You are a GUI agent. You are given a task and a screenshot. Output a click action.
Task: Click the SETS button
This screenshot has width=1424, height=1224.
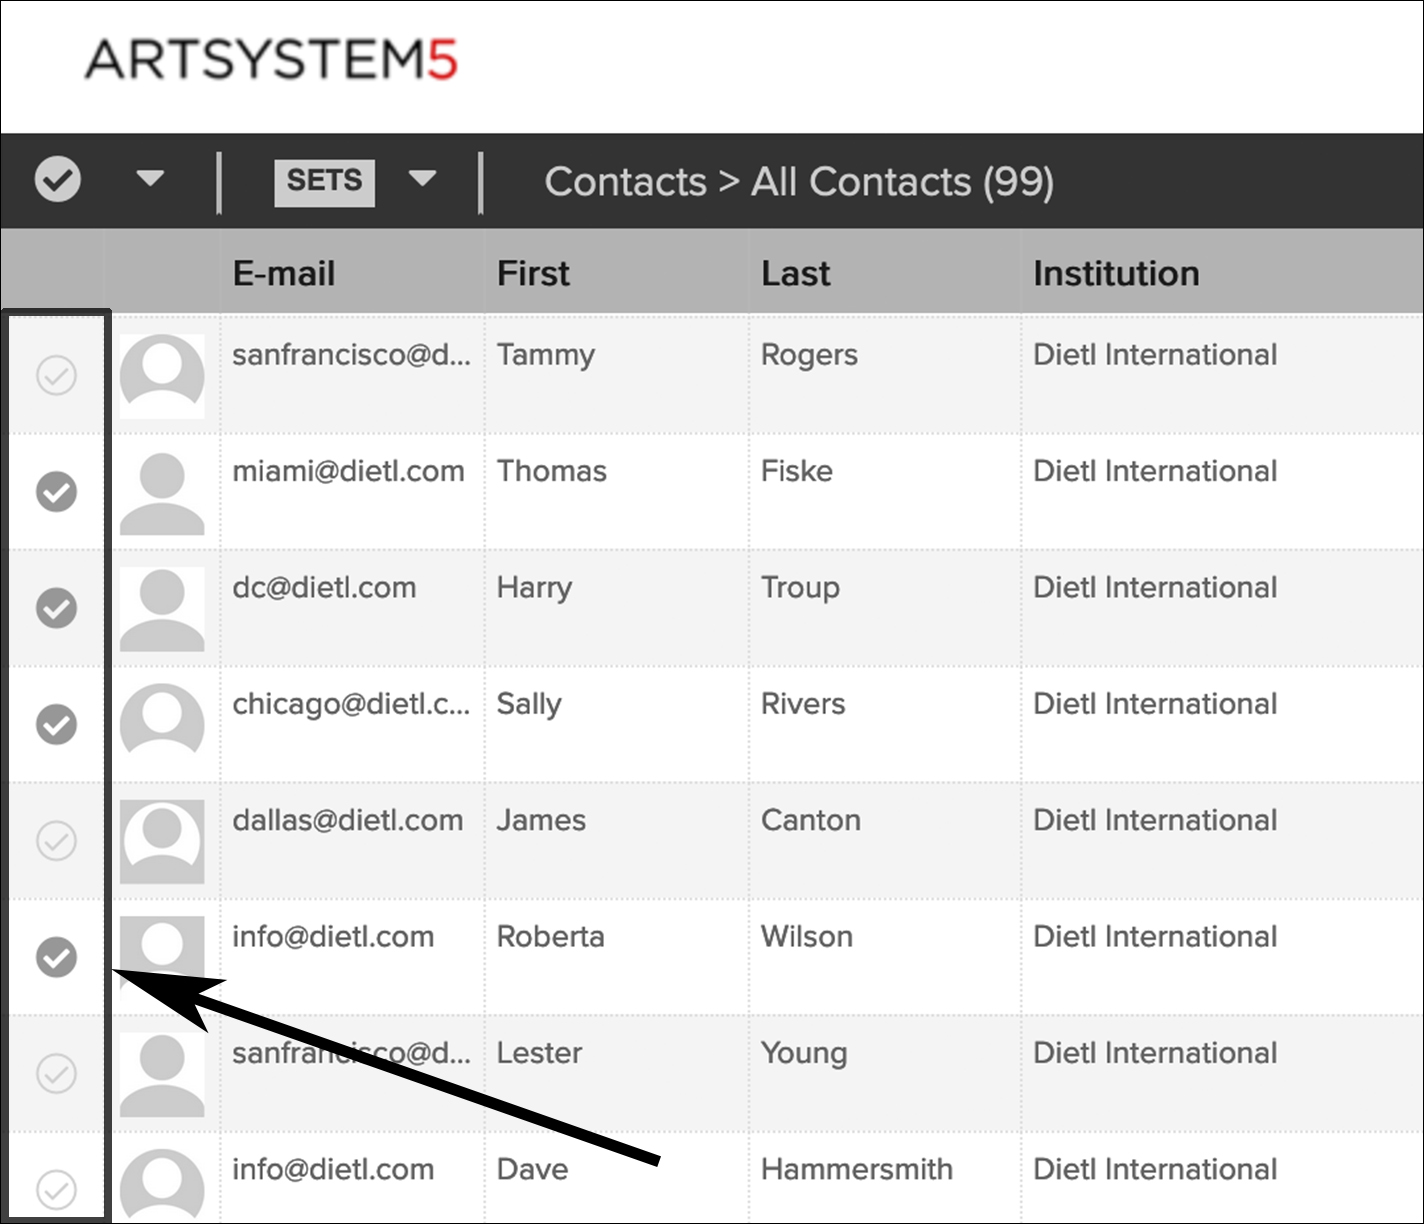[x=324, y=182]
